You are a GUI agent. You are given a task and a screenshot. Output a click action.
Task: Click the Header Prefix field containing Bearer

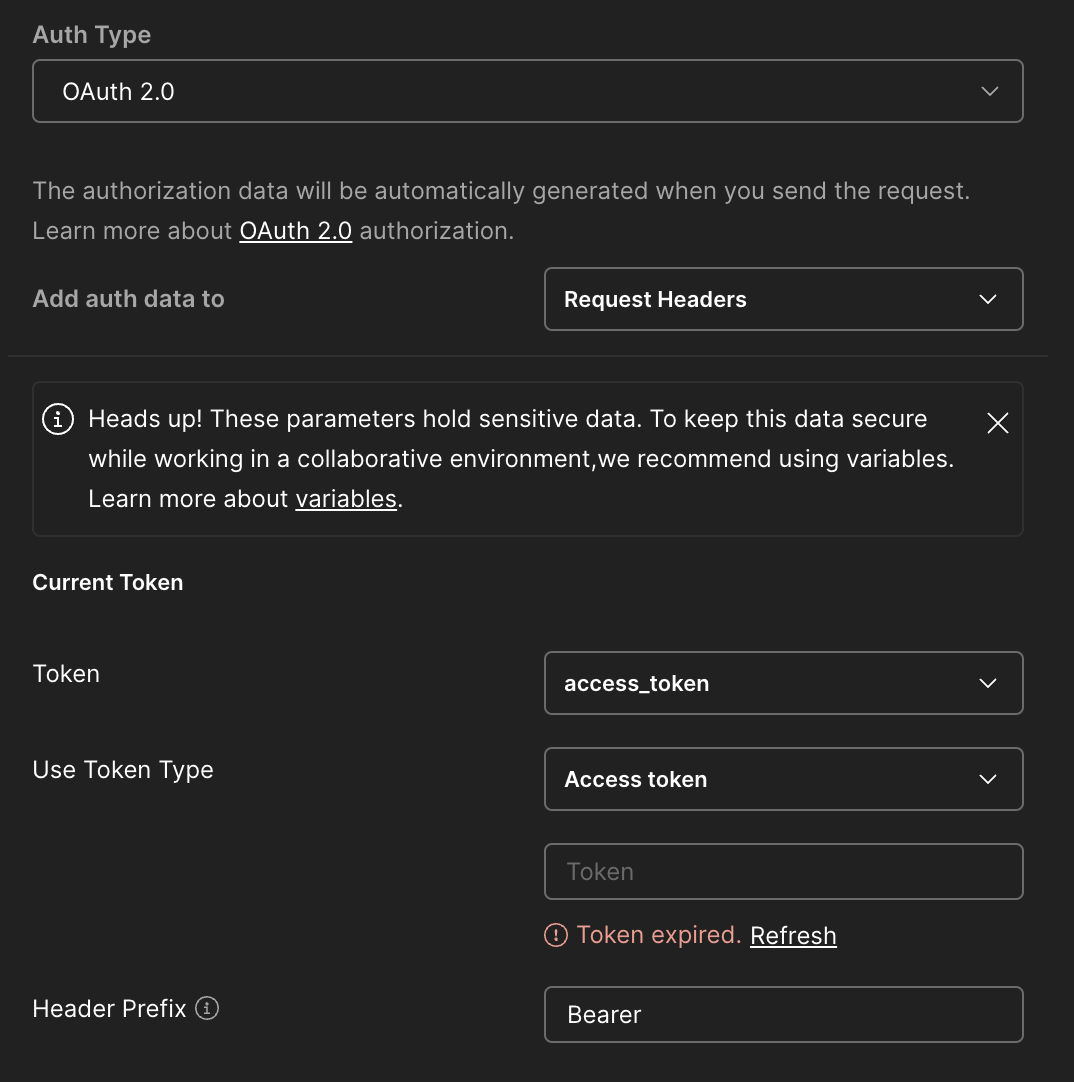point(782,1014)
